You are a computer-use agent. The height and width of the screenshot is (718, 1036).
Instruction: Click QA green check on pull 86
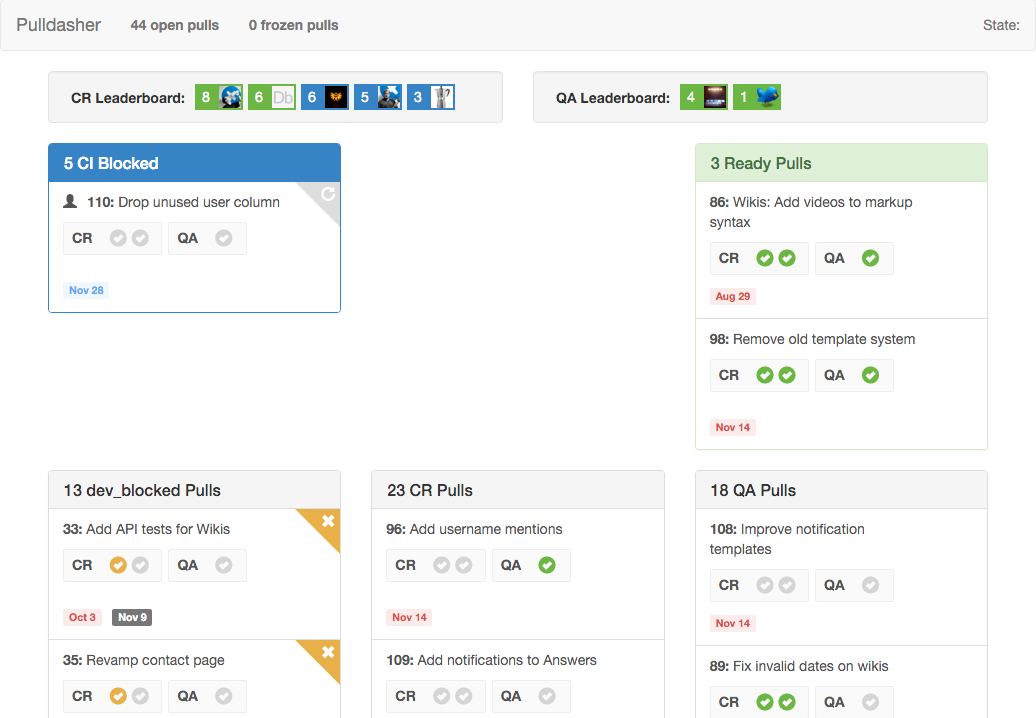click(x=871, y=258)
